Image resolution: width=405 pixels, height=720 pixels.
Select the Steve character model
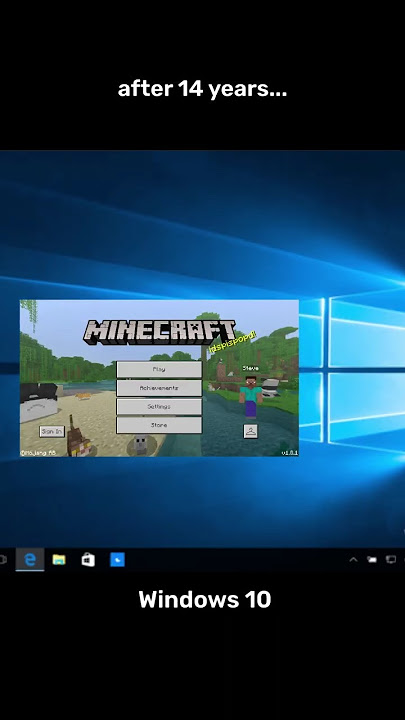click(x=251, y=397)
